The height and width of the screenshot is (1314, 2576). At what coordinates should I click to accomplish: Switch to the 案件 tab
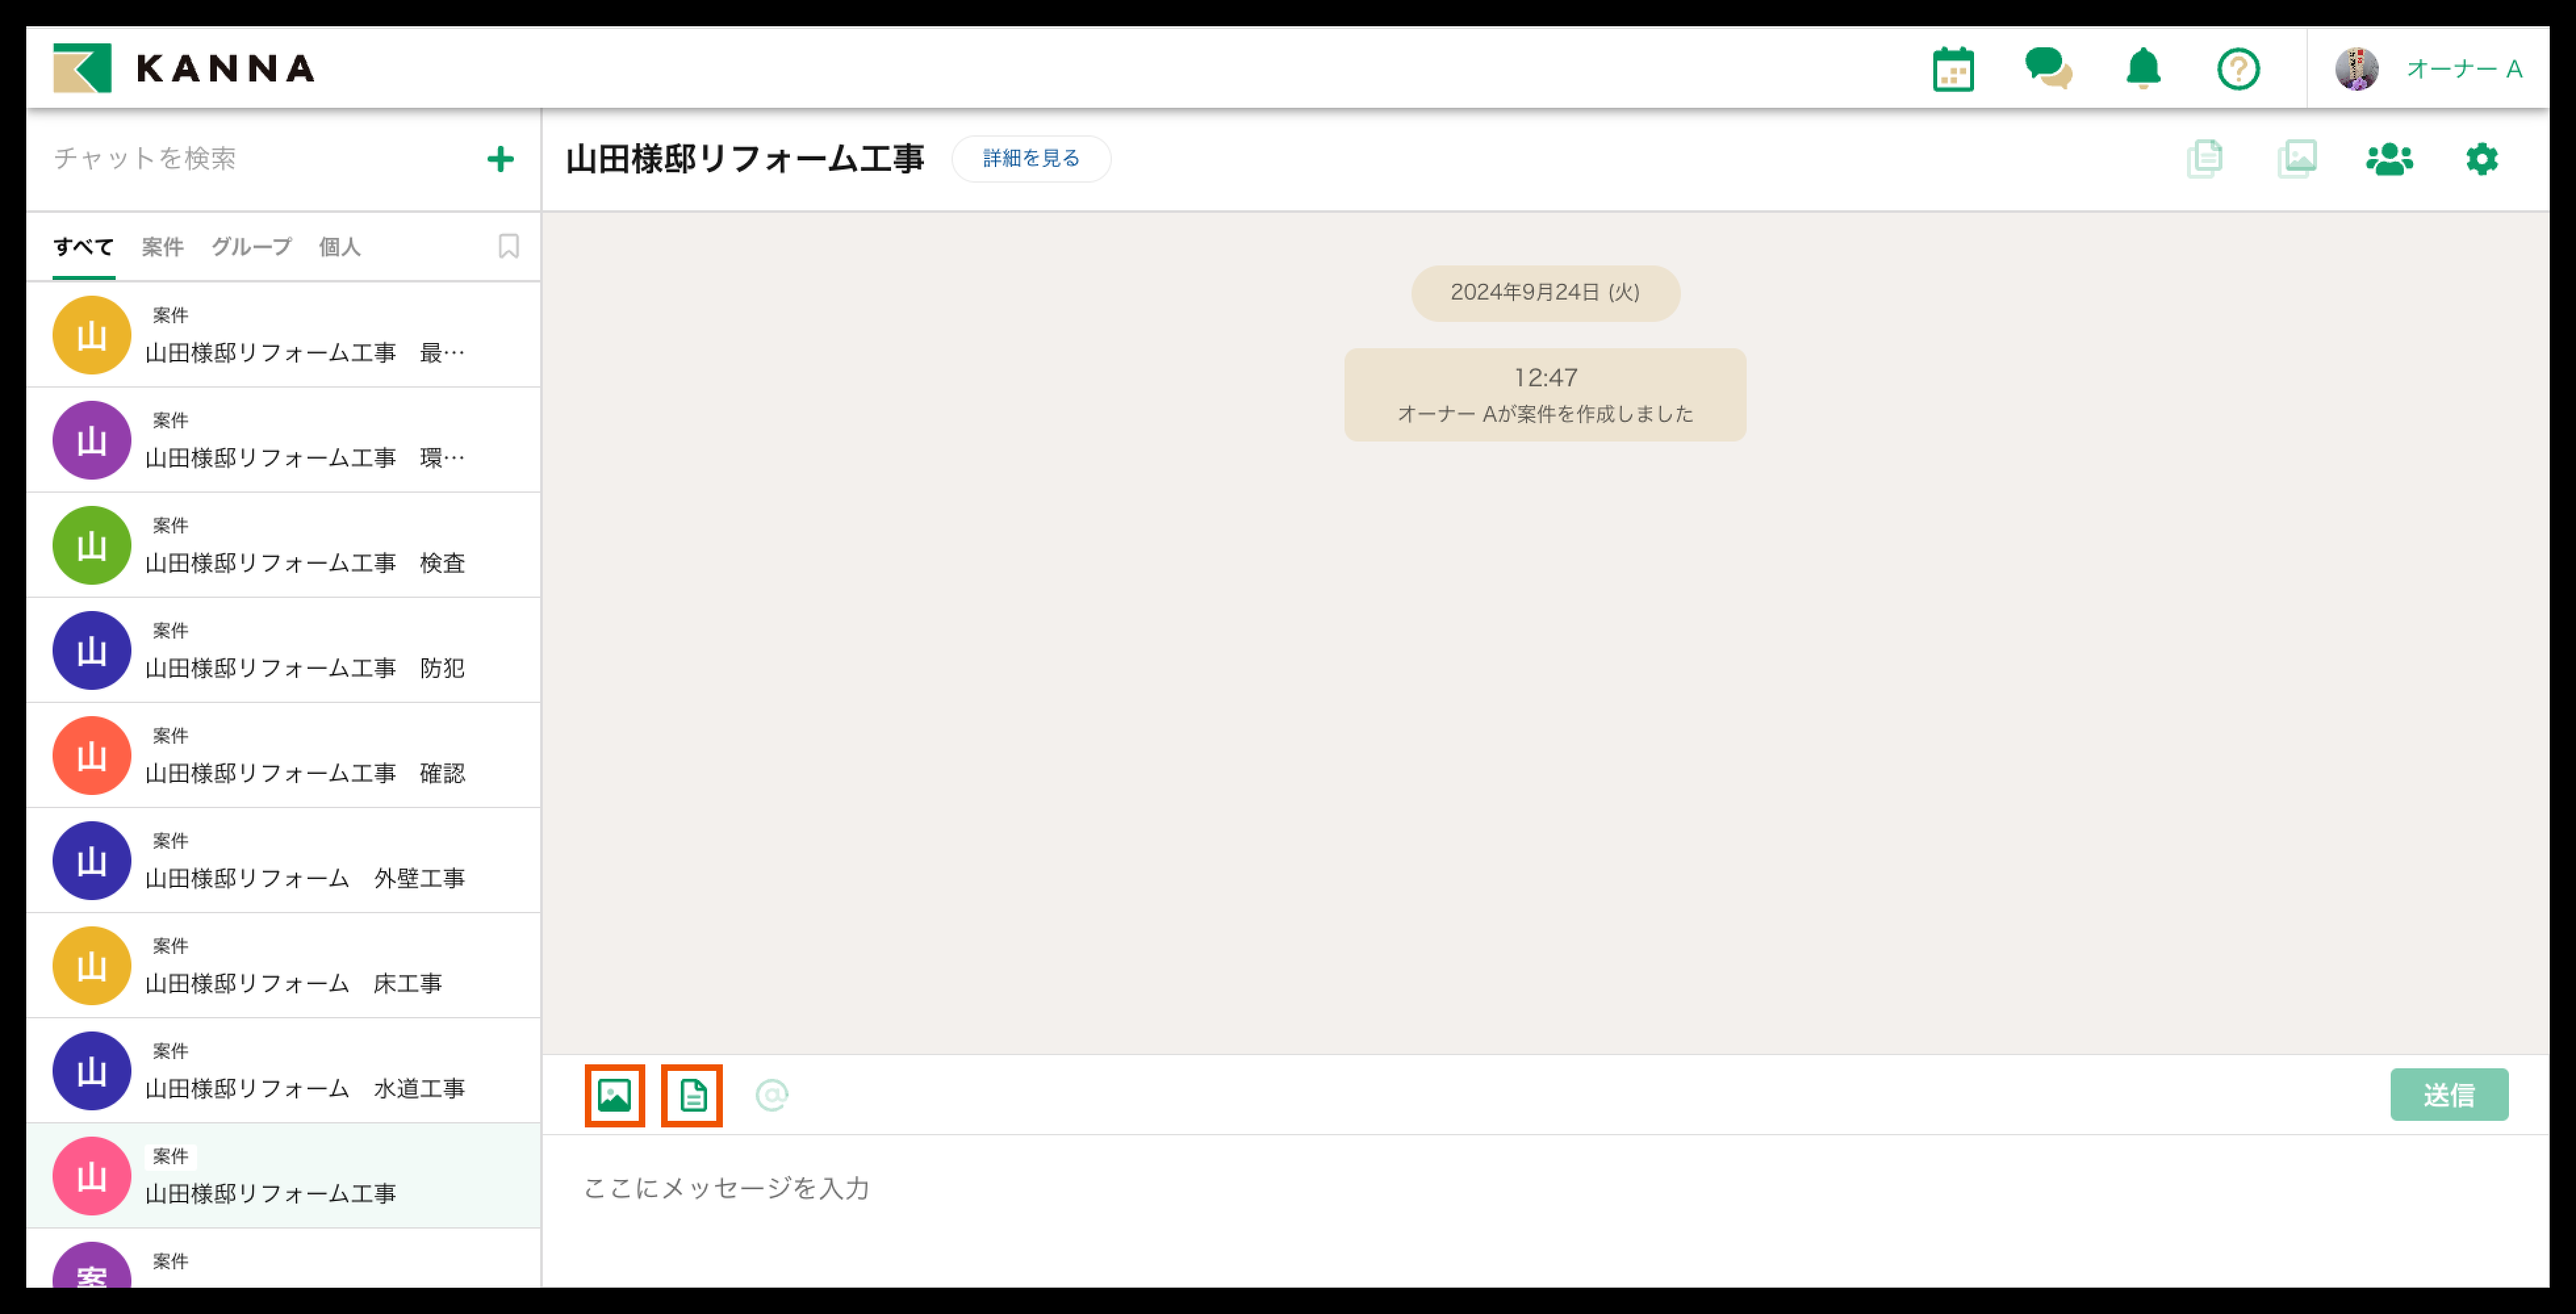[x=162, y=247]
